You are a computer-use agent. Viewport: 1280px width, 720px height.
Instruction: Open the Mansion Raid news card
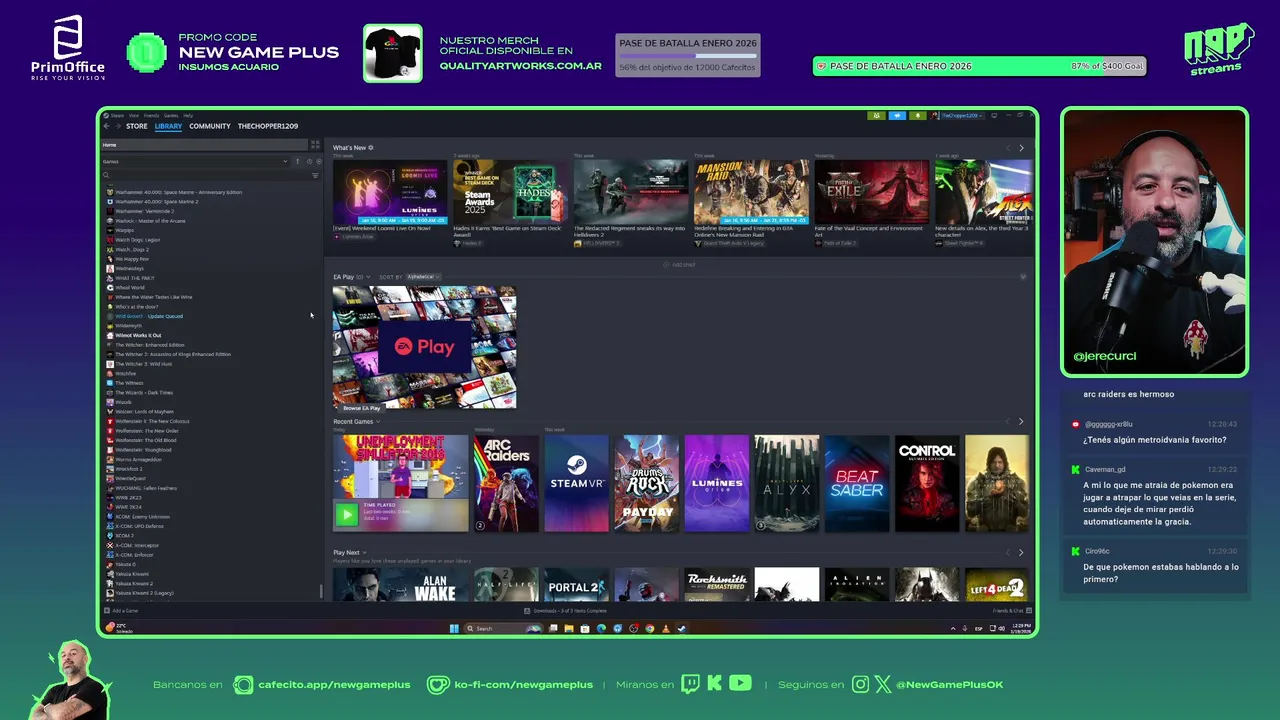click(751, 192)
